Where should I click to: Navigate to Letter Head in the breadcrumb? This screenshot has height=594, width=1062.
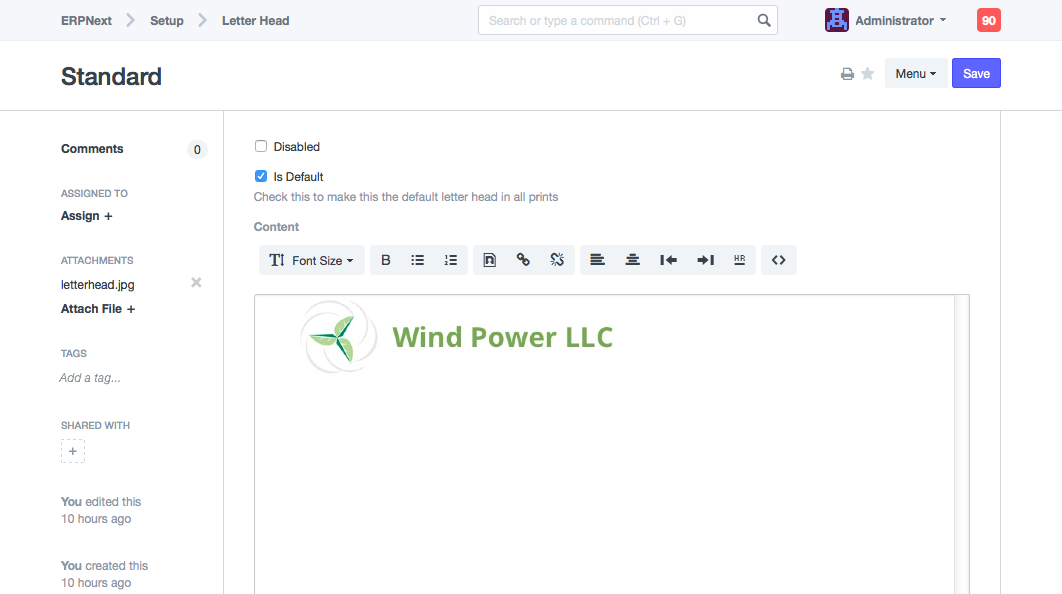pos(255,20)
